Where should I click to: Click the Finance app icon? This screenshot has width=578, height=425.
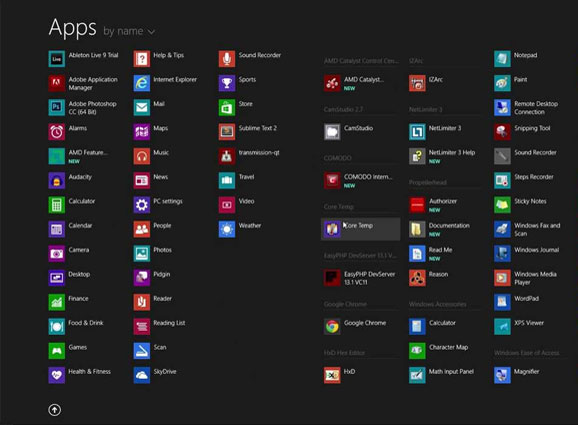pyautogui.click(x=56, y=302)
